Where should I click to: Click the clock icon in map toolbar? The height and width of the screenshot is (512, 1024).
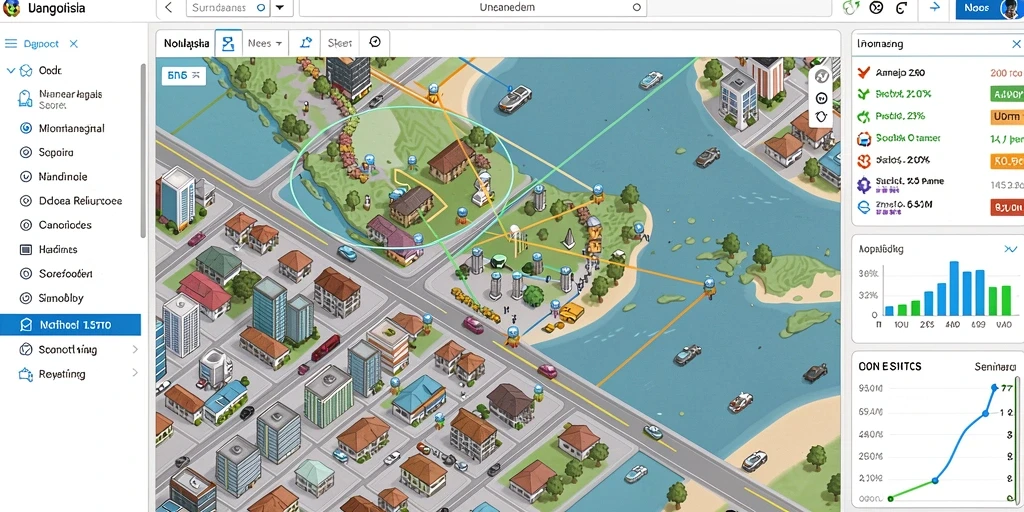(x=375, y=42)
